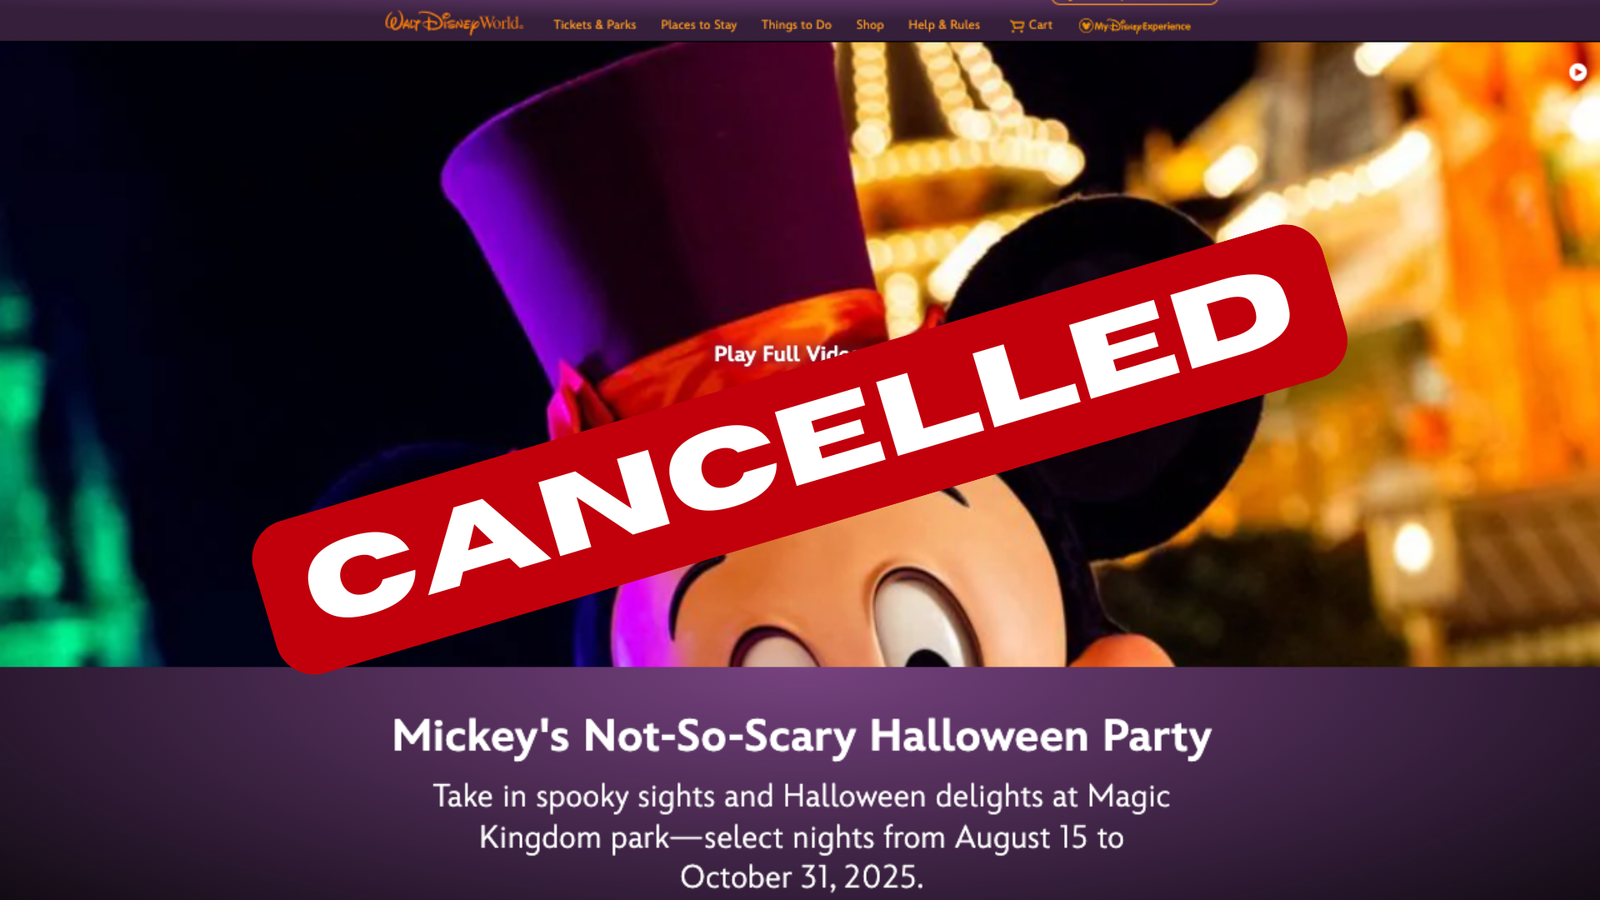
Task: Open the Shop menu item
Action: 870,25
